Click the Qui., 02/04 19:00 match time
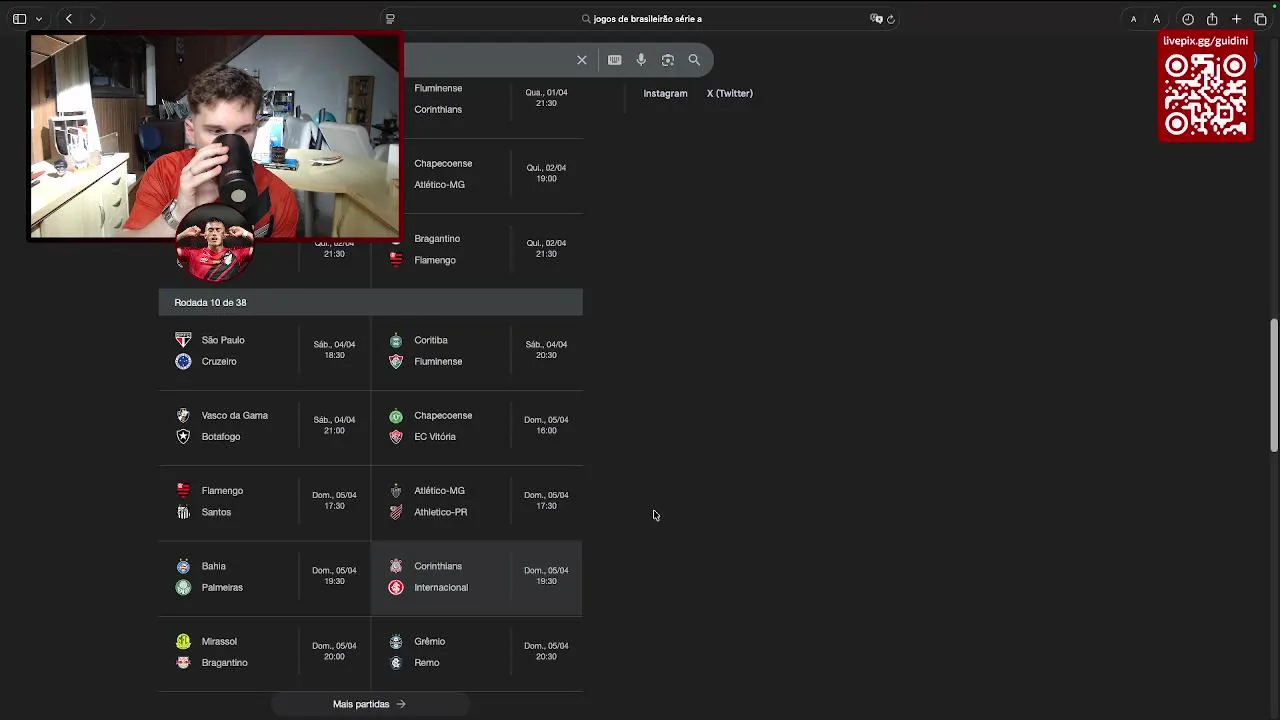Viewport: 1280px width, 720px height. (546, 173)
